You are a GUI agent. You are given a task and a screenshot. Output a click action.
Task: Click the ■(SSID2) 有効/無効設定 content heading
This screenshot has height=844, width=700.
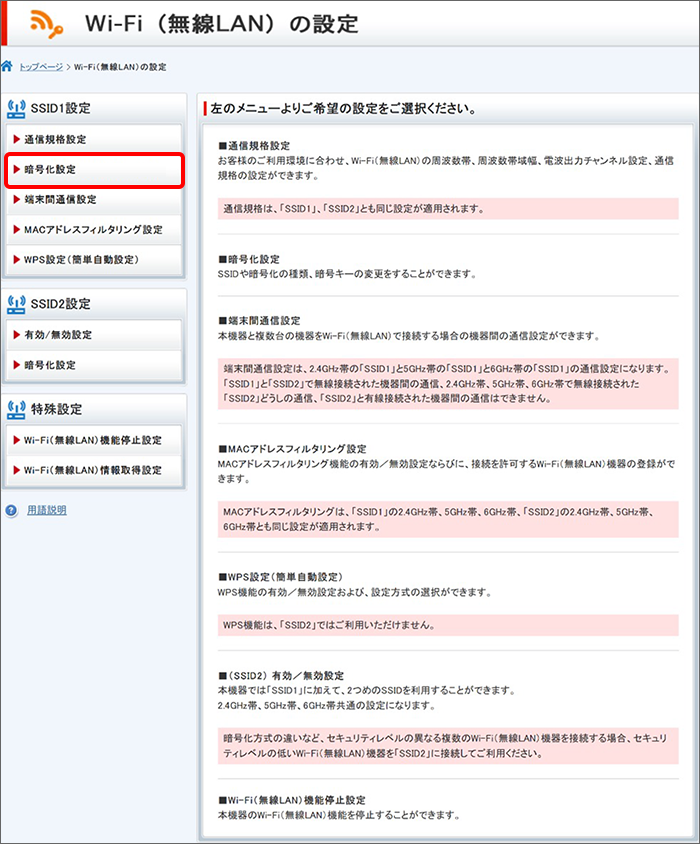pos(281,676)
